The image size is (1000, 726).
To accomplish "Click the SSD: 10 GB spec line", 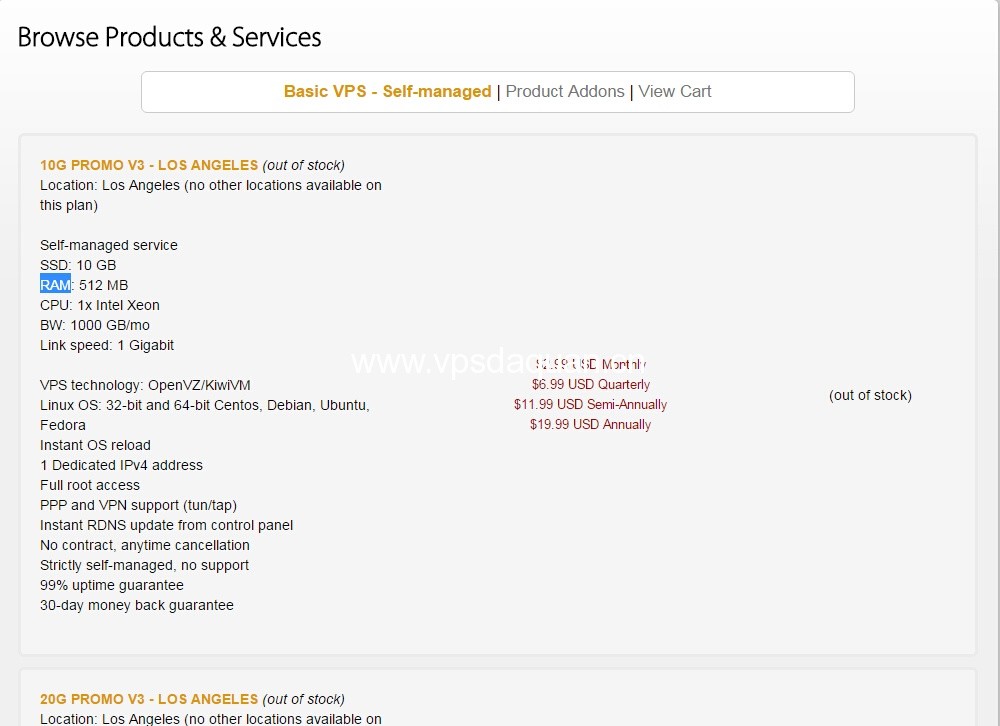I will tap(78, 265).
